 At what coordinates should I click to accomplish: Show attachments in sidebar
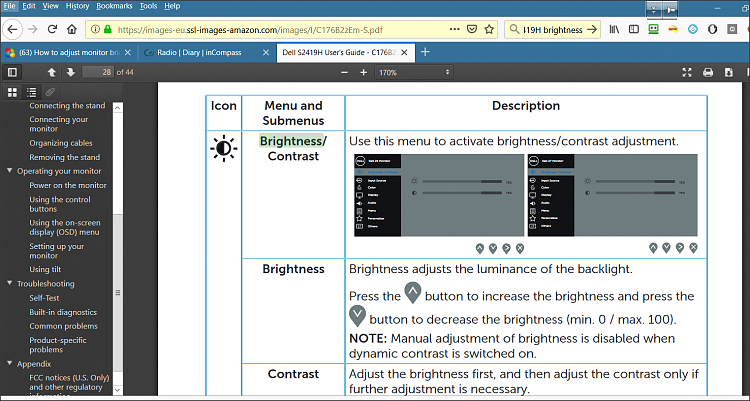click(50, 92)
